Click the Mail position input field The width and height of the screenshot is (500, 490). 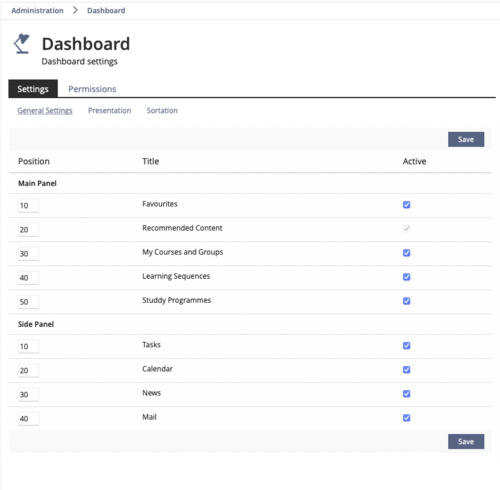28,419
